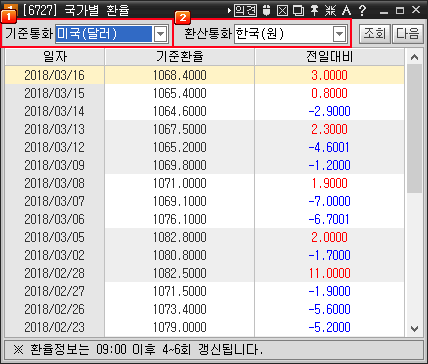Image resolution: width=428 pixels, height=364 pixels.
Task: Click rate value 1065.2000
Action: tap(180, 147)
